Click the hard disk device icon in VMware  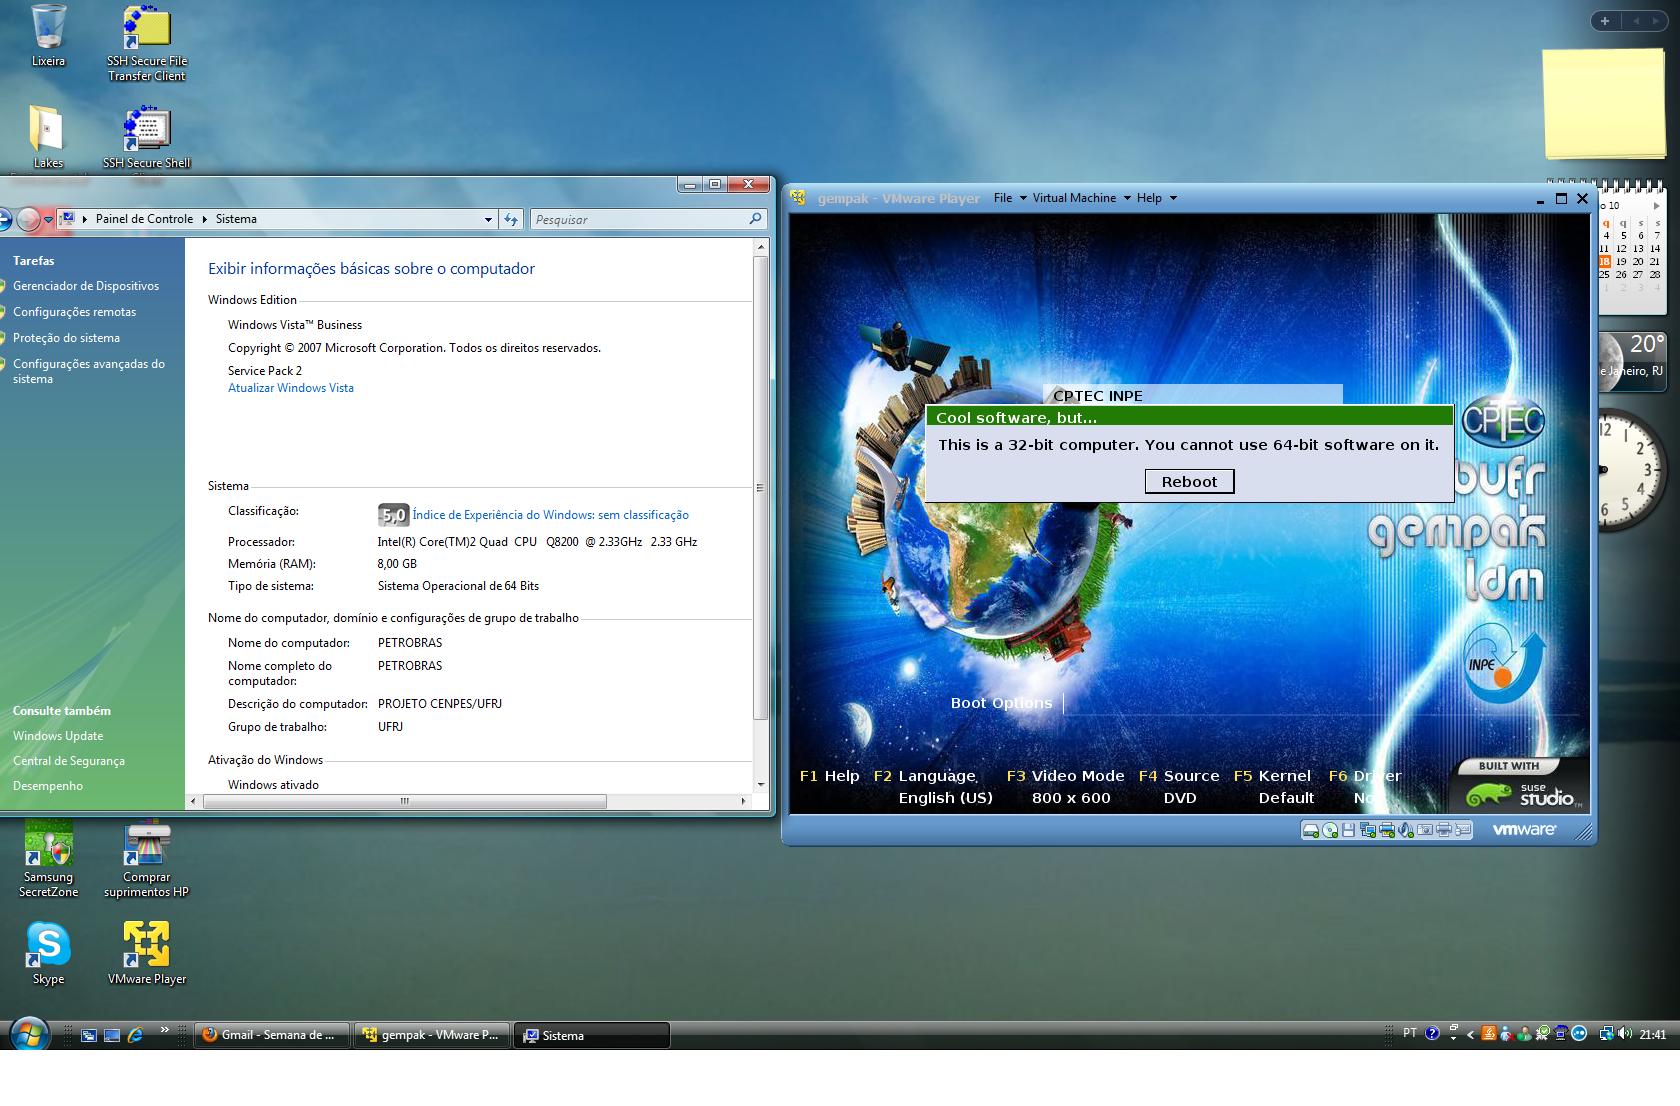pos(1310,830)
